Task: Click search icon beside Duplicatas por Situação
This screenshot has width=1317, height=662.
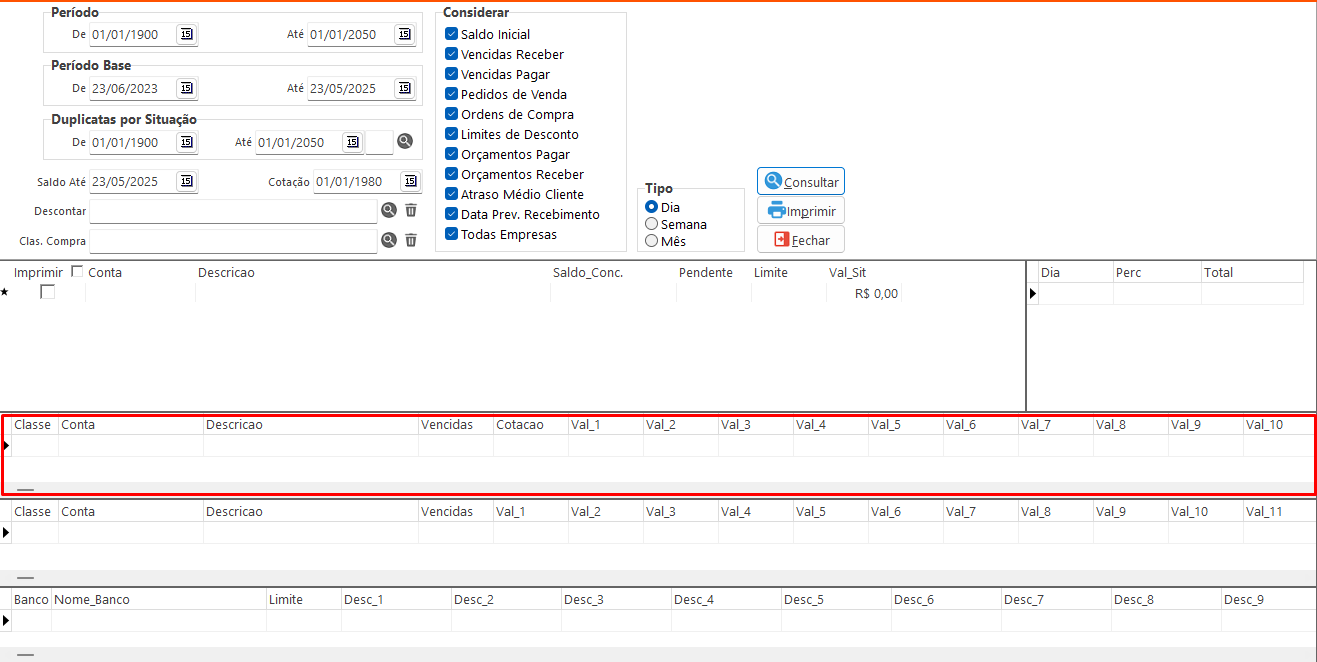Action: pyautogui.click(x=405, y=142)
